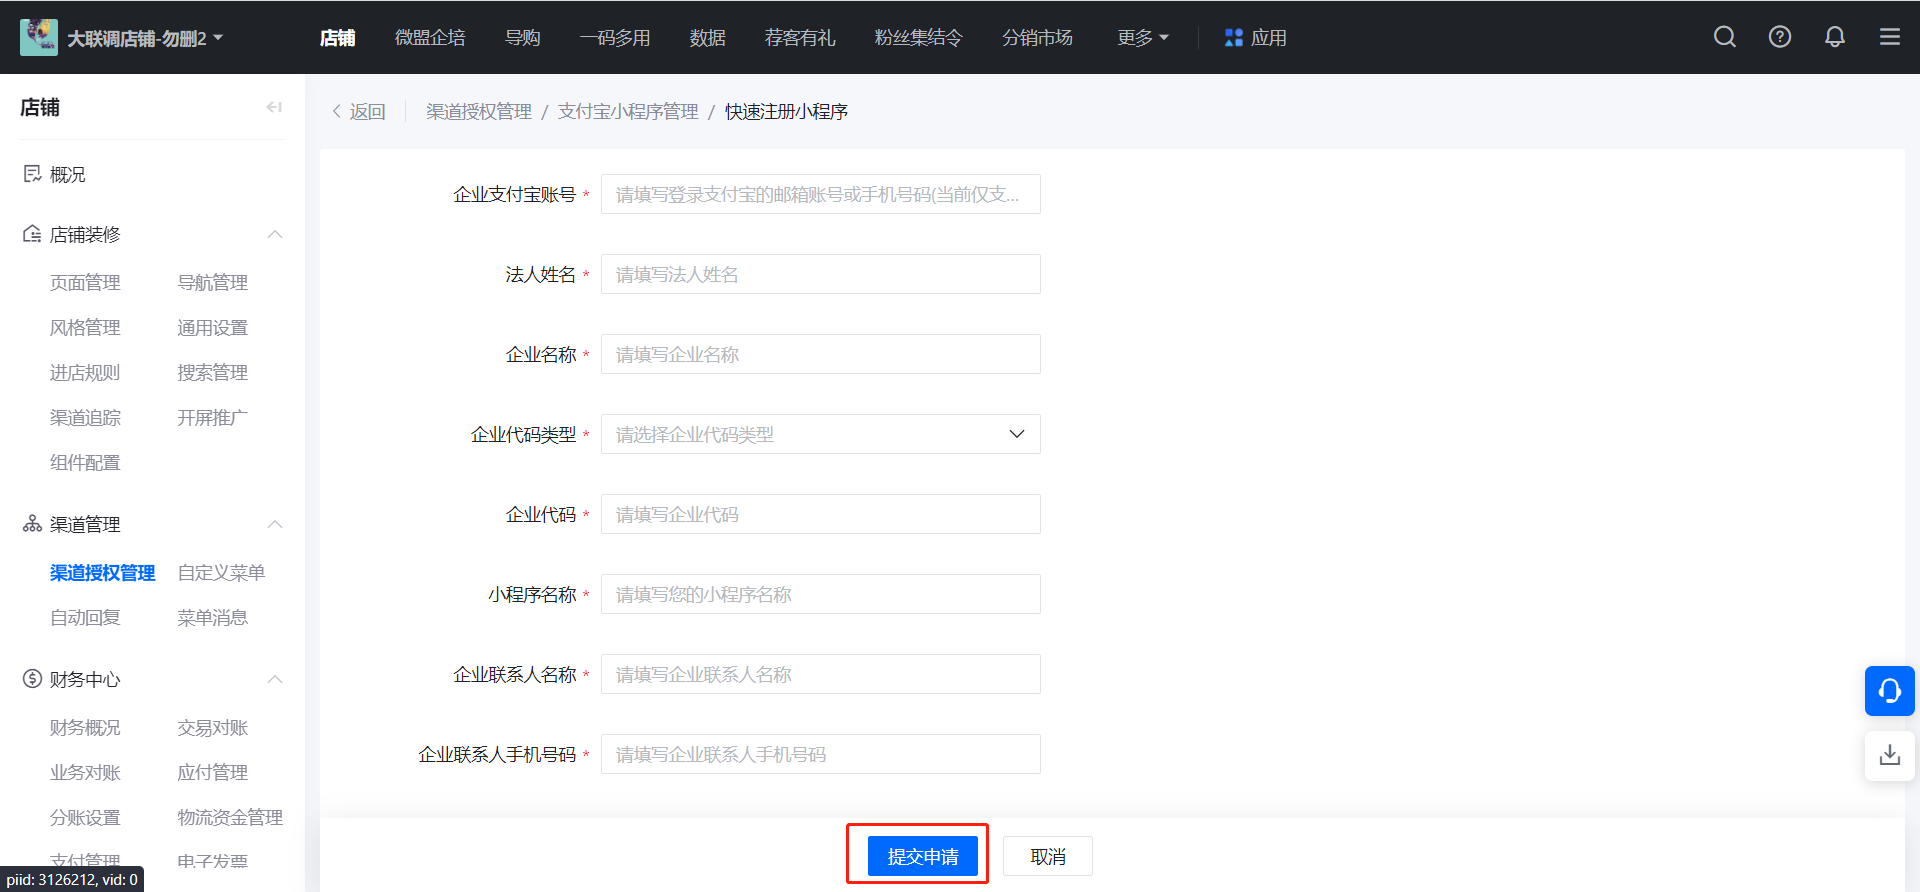Click the 应用 grid icon in navigation
The width and height of the screenshot is (1920, 892).
point(1233,38)
